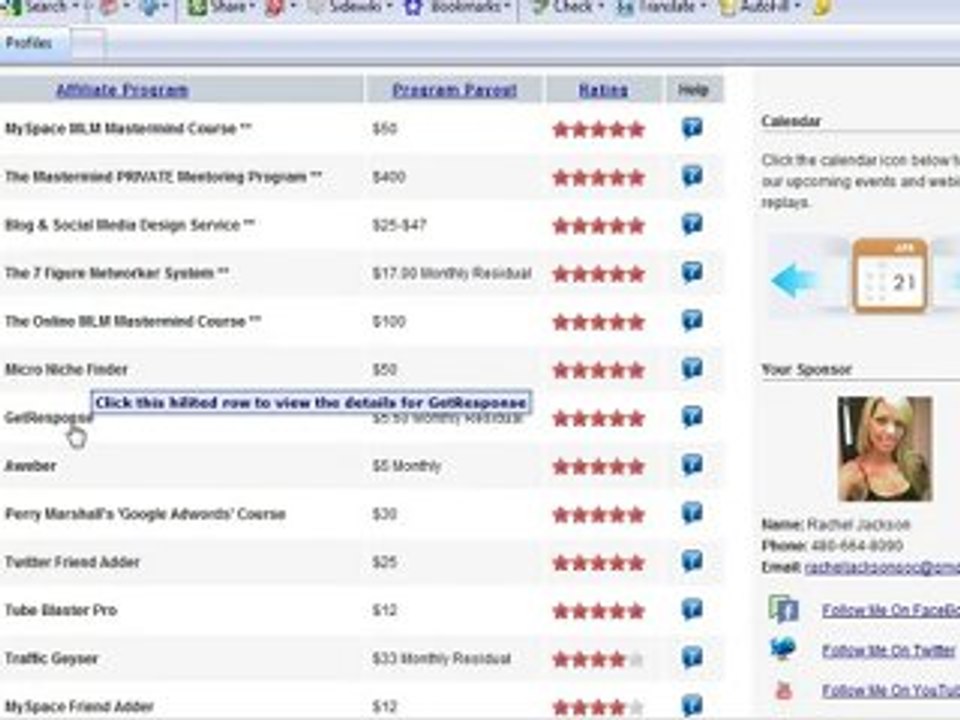
Task: Expand the Bookmarks toolbar dropdown
Action: tap(508, 7)
